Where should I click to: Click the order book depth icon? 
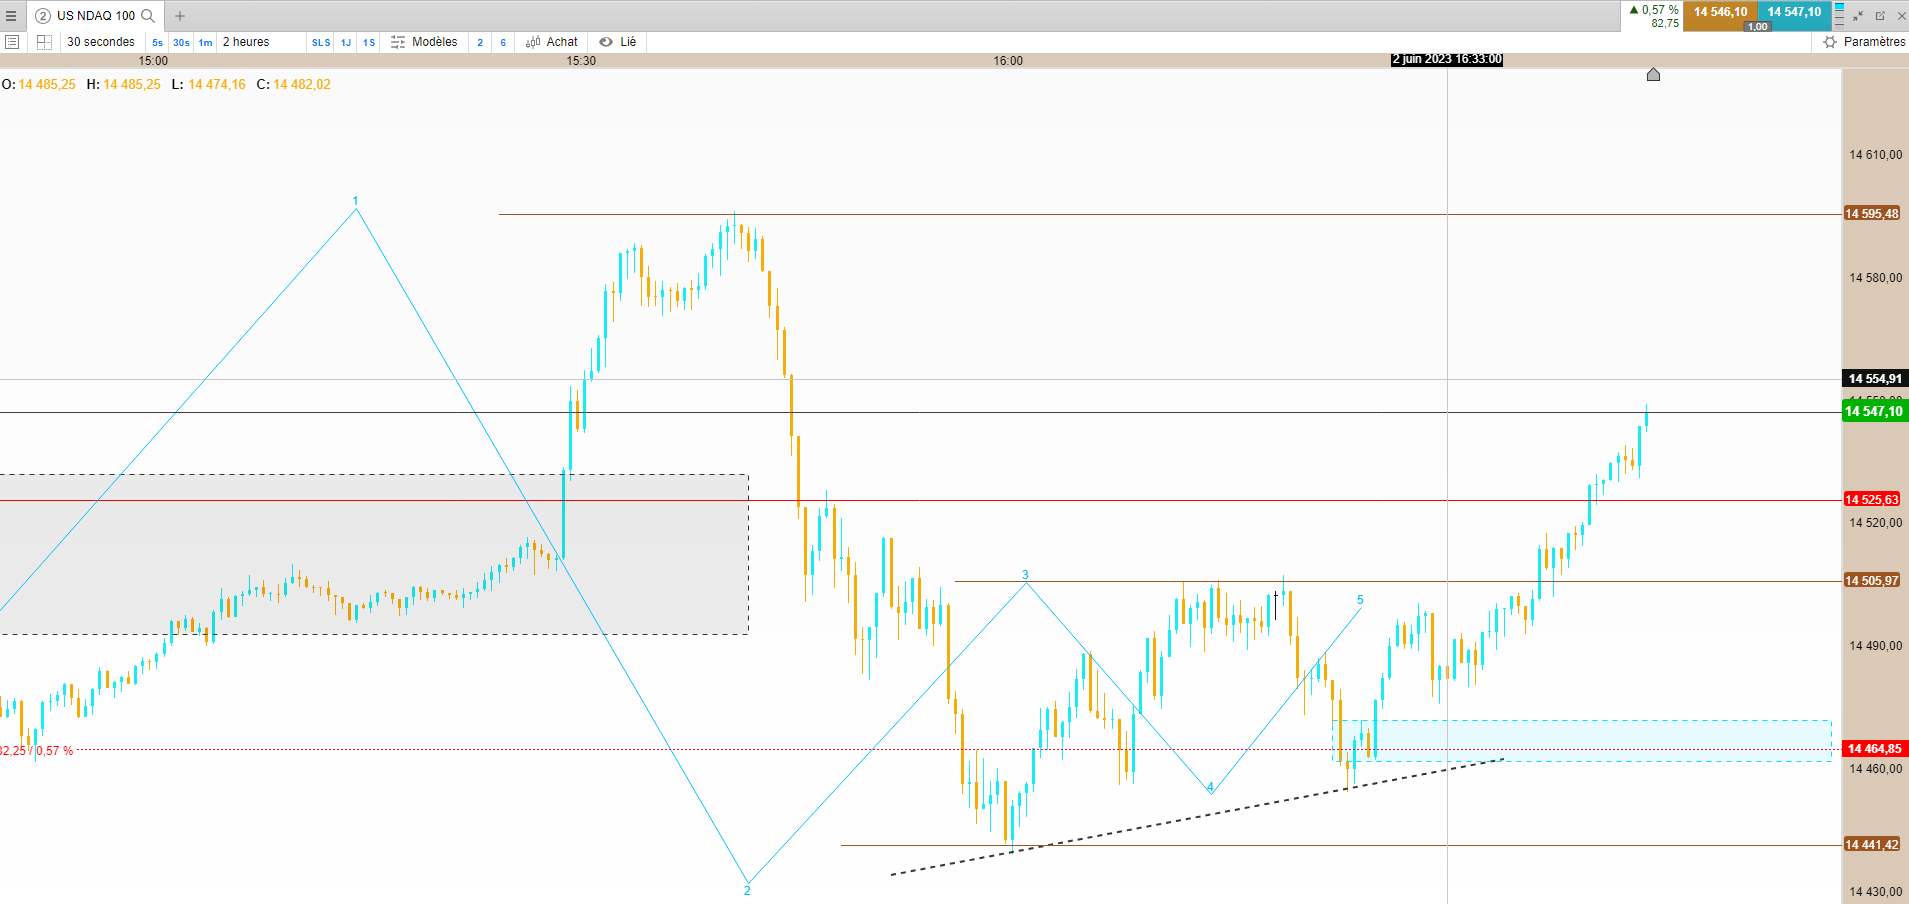pyautogui.click(x=1839, y=15)
